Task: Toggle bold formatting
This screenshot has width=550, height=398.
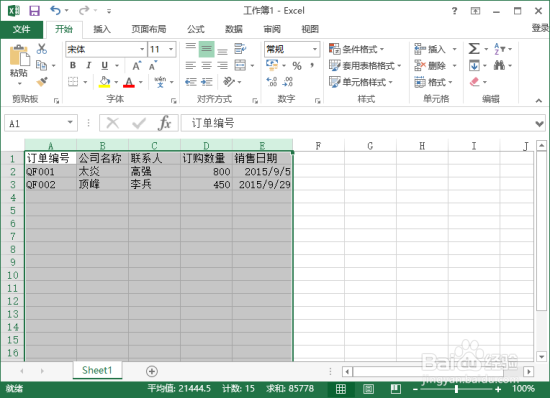Action: (x=73, y=65)
